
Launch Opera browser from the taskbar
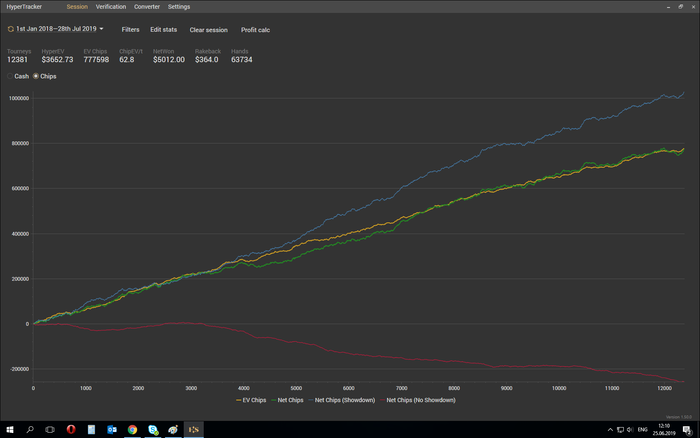point(71,430)
